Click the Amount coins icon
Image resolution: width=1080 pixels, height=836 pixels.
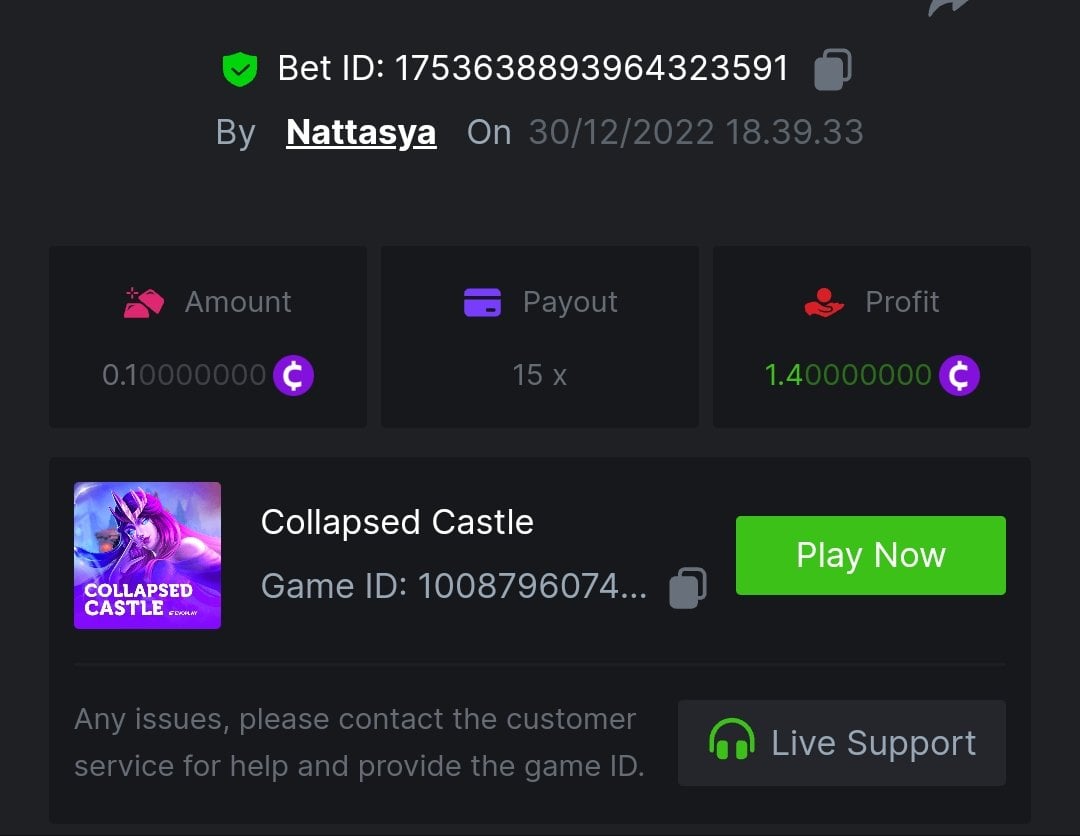143,301
